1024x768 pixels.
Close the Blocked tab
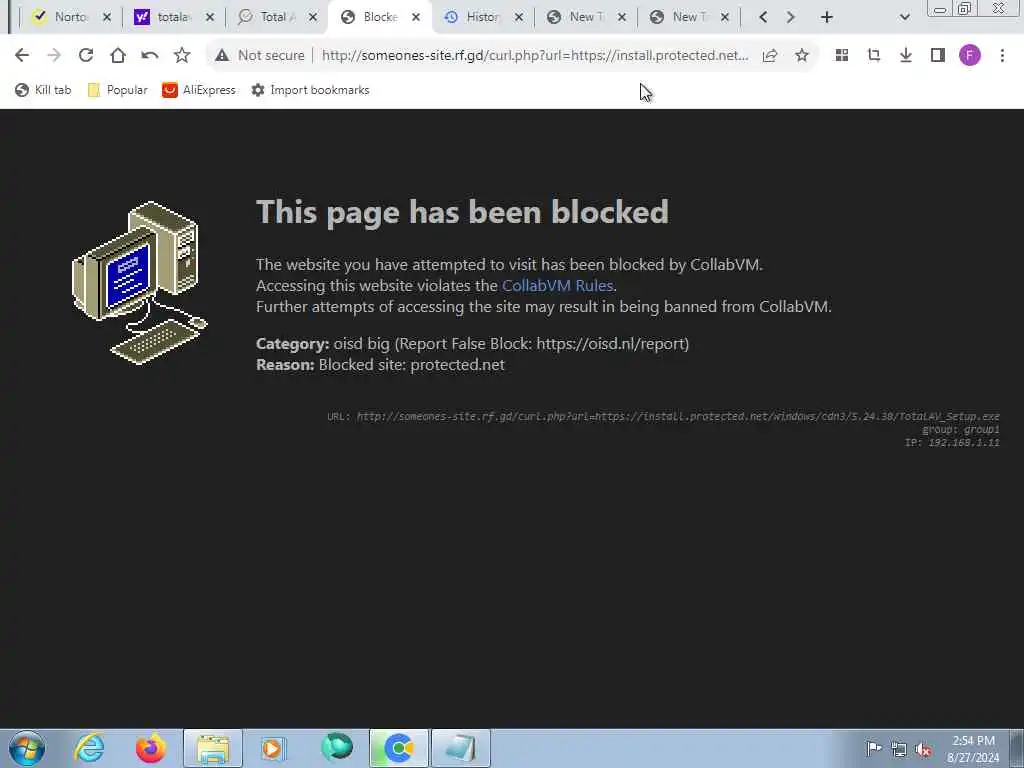point(416,18)
